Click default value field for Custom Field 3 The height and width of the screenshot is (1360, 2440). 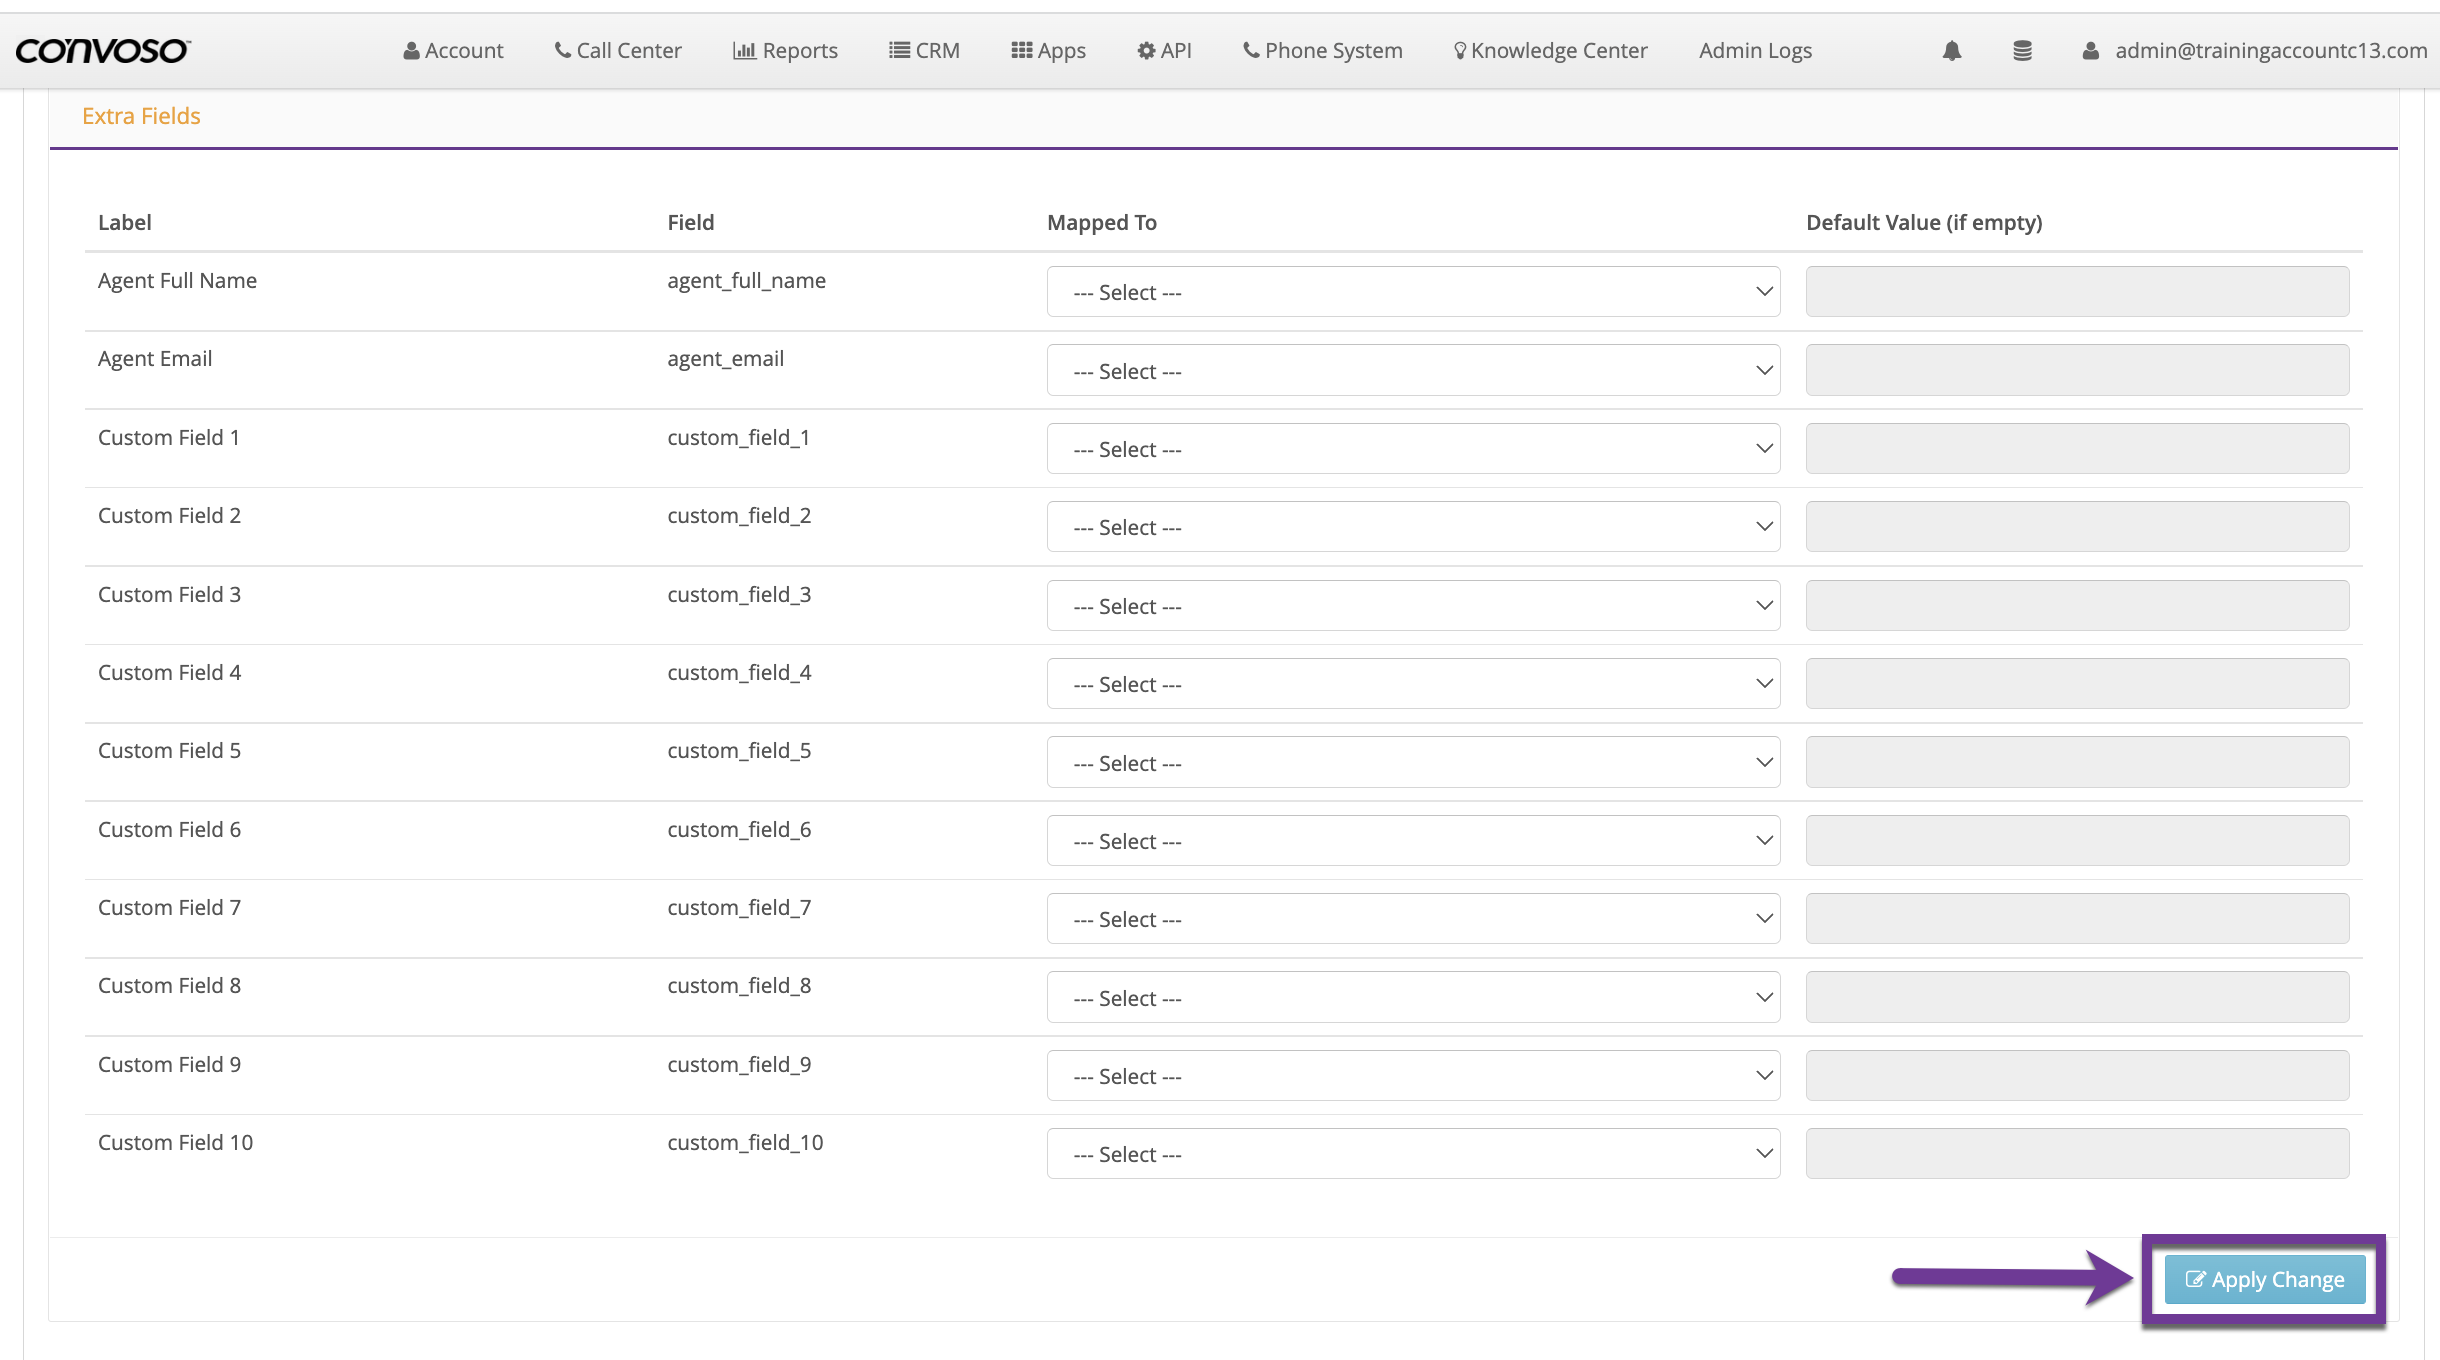(2077, 606)
